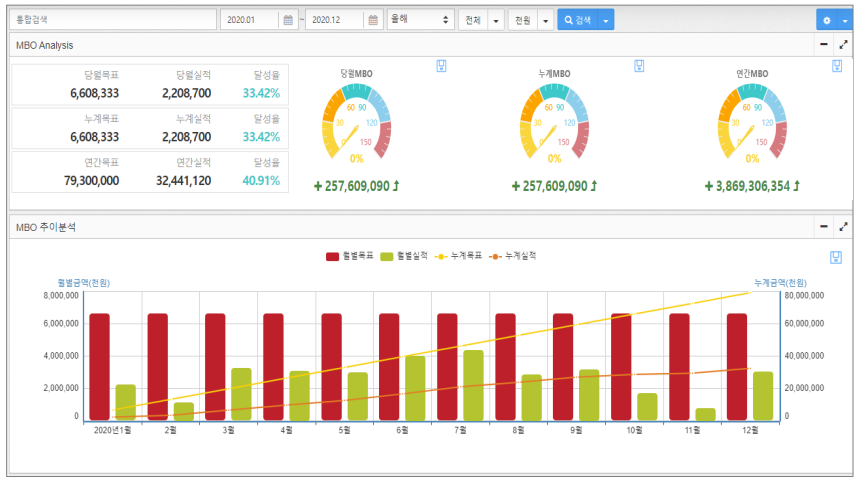The width and height of the screenshot is (856, 483).
Task: Click the blue 검색 search button
Action: click(578, 20)
